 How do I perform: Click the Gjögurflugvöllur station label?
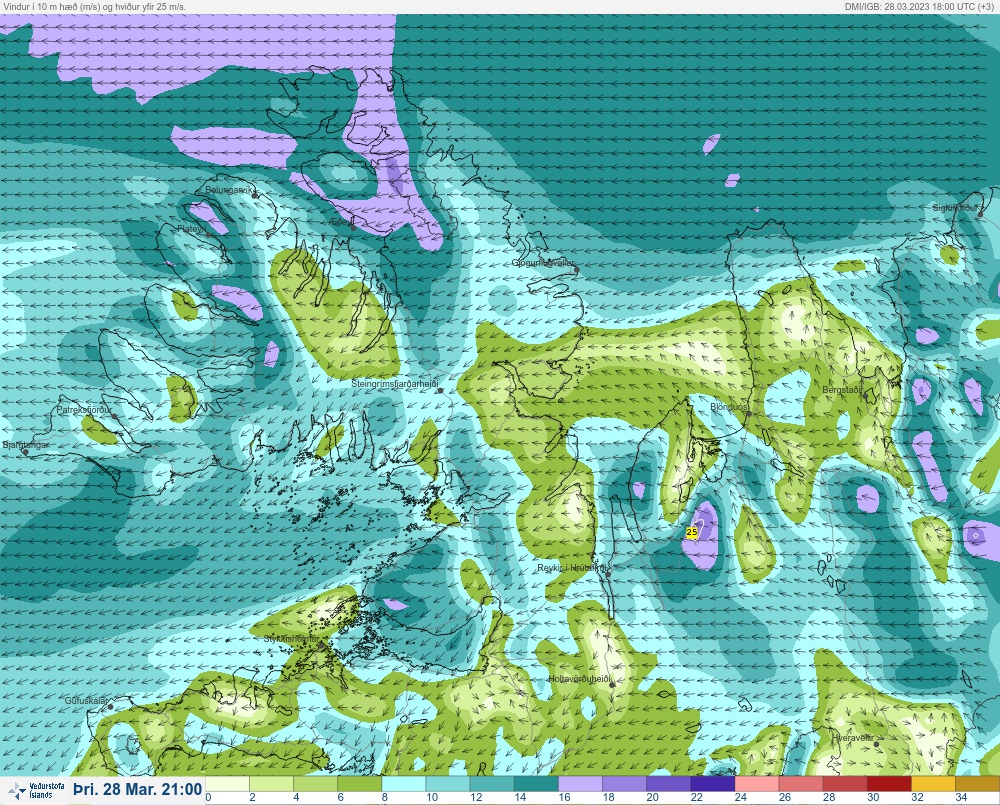pyautogui.click(x=543, y=263)
